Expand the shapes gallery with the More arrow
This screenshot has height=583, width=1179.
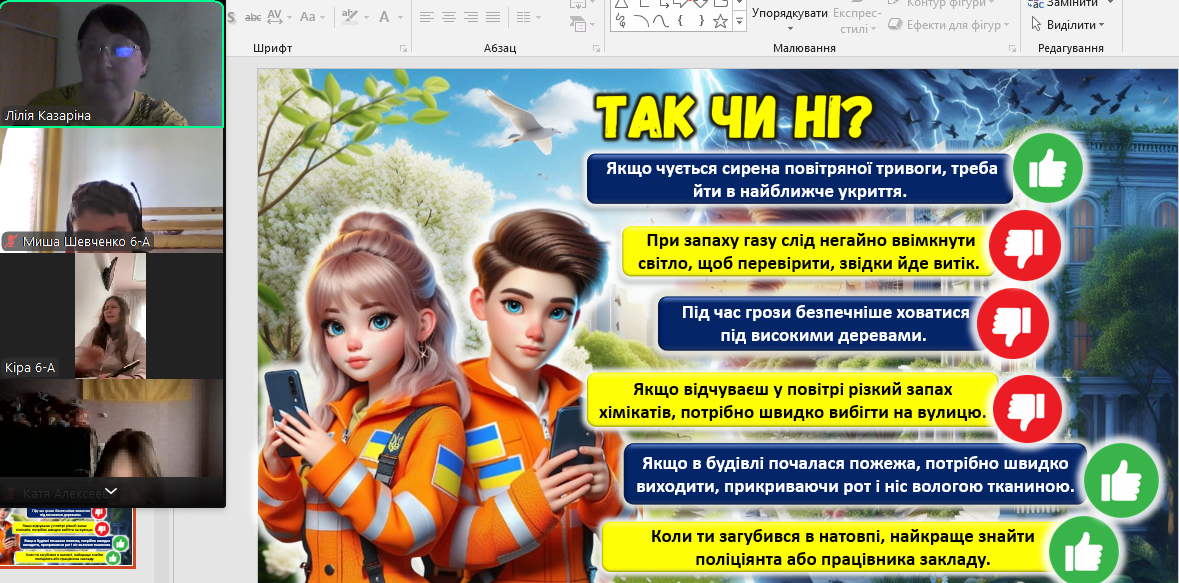click(x=739, y=22)
